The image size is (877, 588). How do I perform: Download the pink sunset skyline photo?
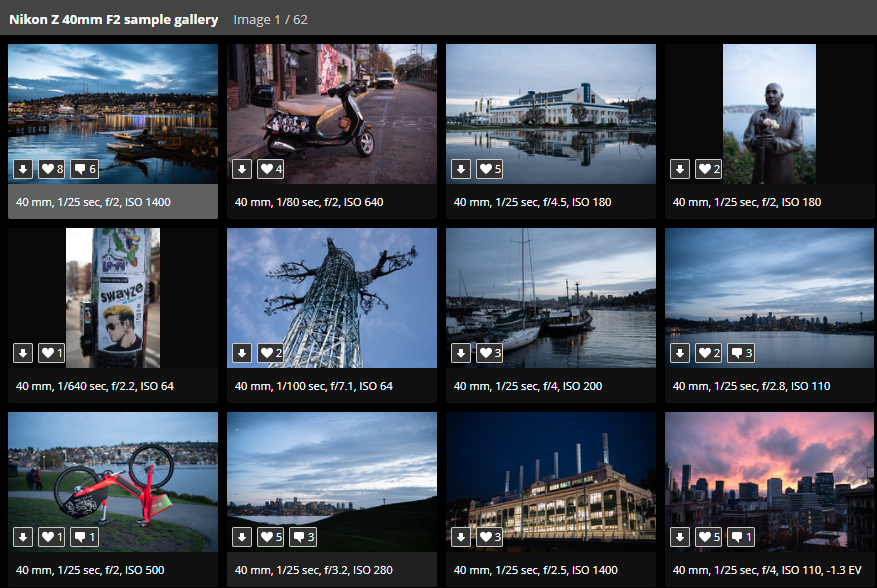tap(680, 537)
